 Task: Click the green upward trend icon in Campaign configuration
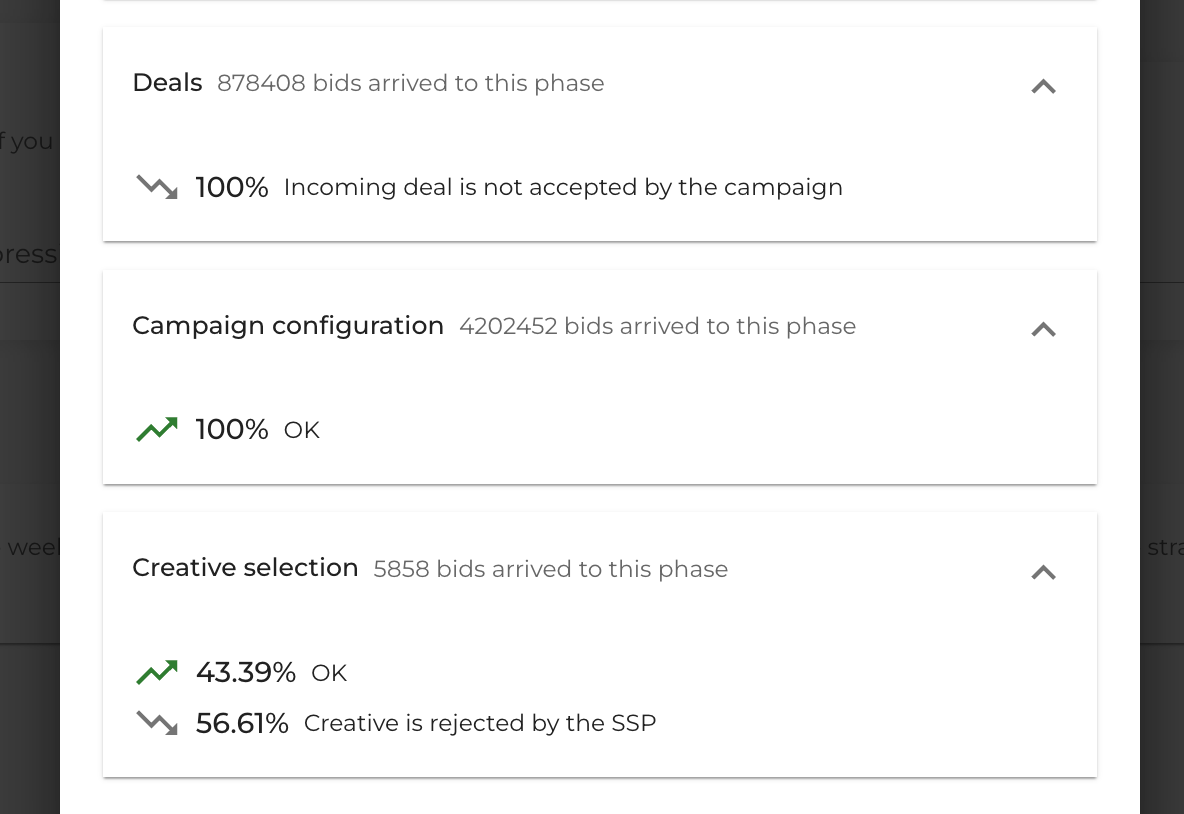click(157, 430)
